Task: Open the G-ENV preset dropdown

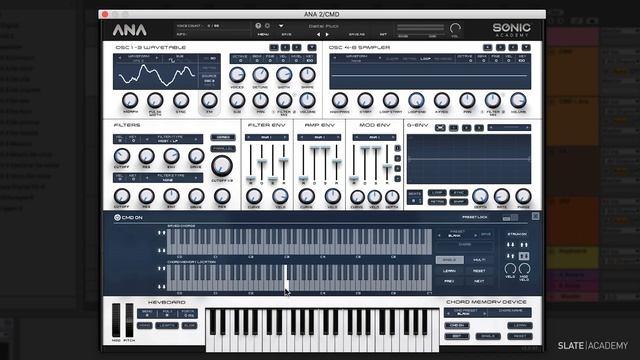Action: [x=509, y=128]
